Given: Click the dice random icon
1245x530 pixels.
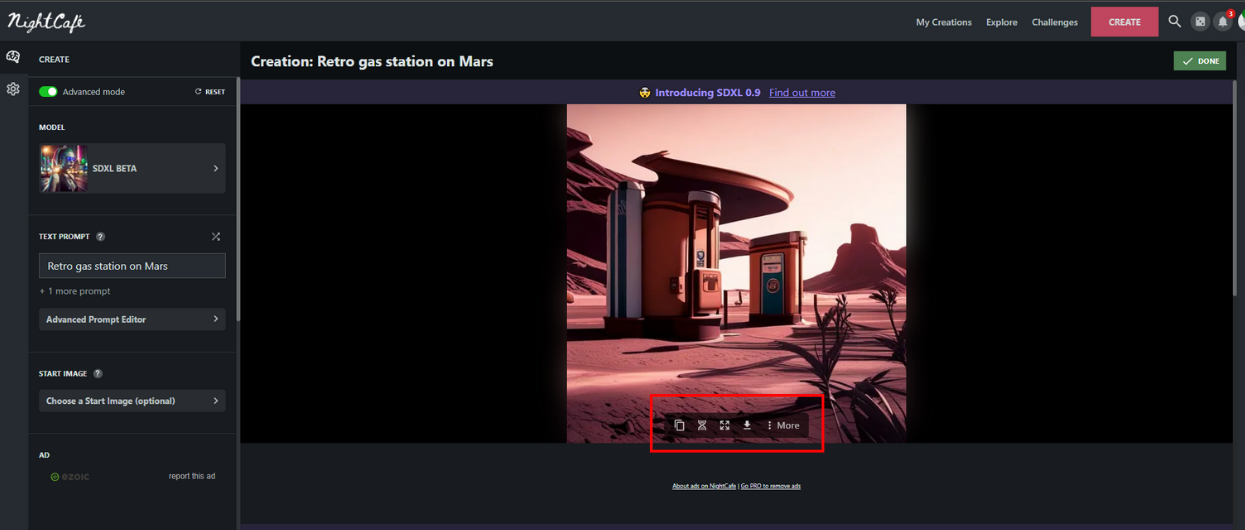Looking at the screenshot, I should [1201, 21].
